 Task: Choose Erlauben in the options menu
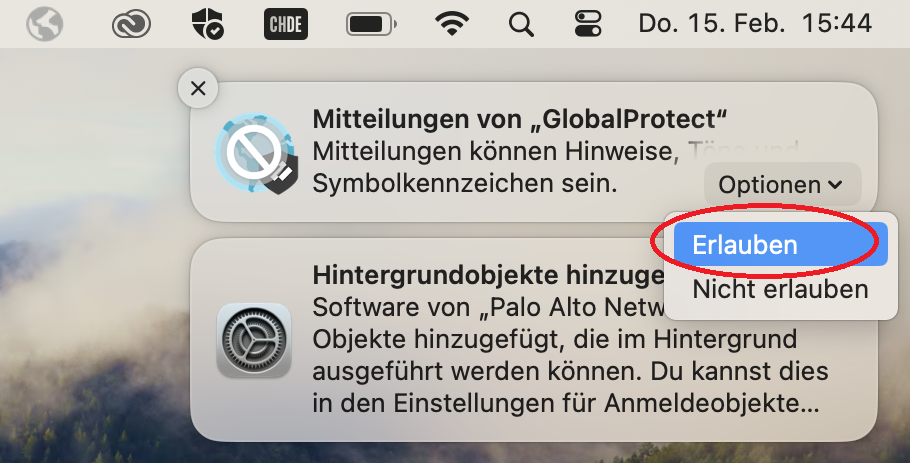click(x=781, y=244)
